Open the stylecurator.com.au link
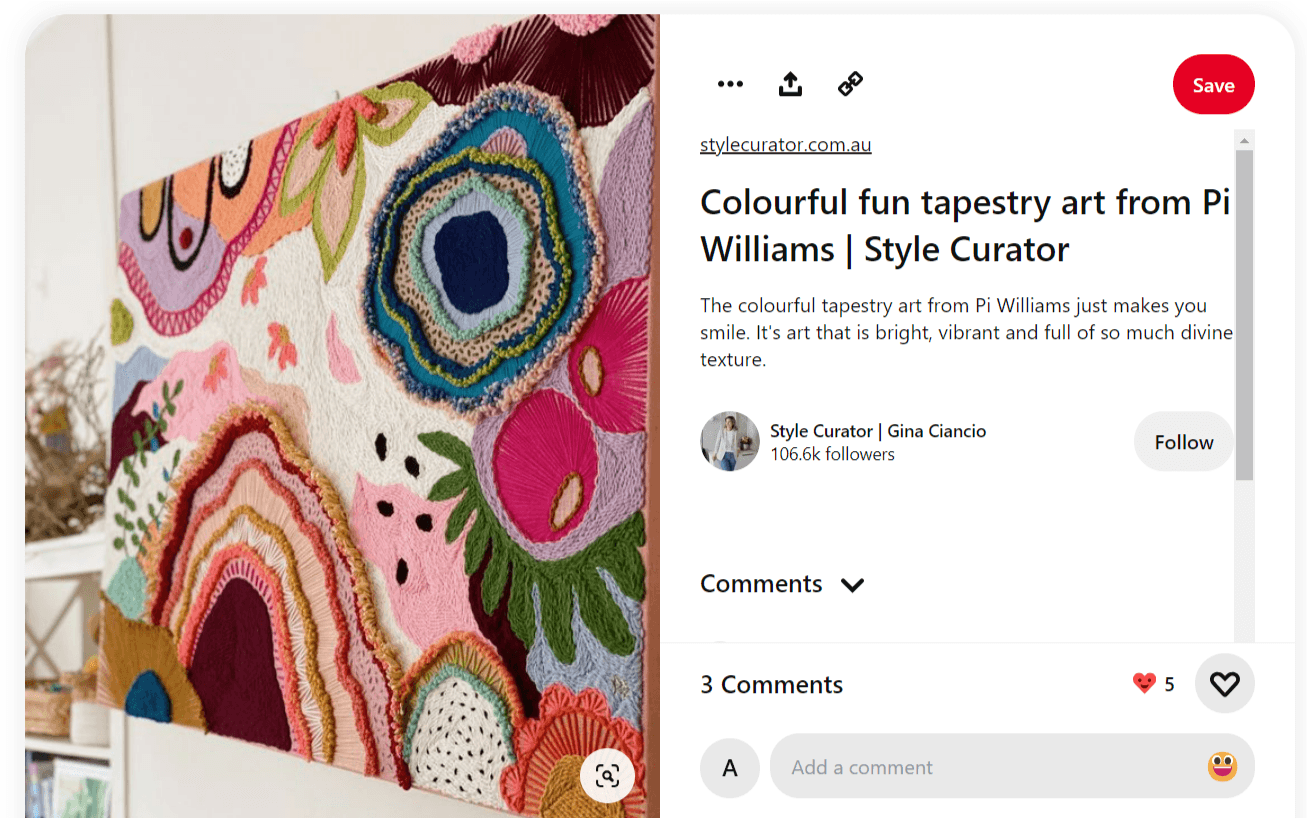1307x818 pixels. tap(785, 144)
